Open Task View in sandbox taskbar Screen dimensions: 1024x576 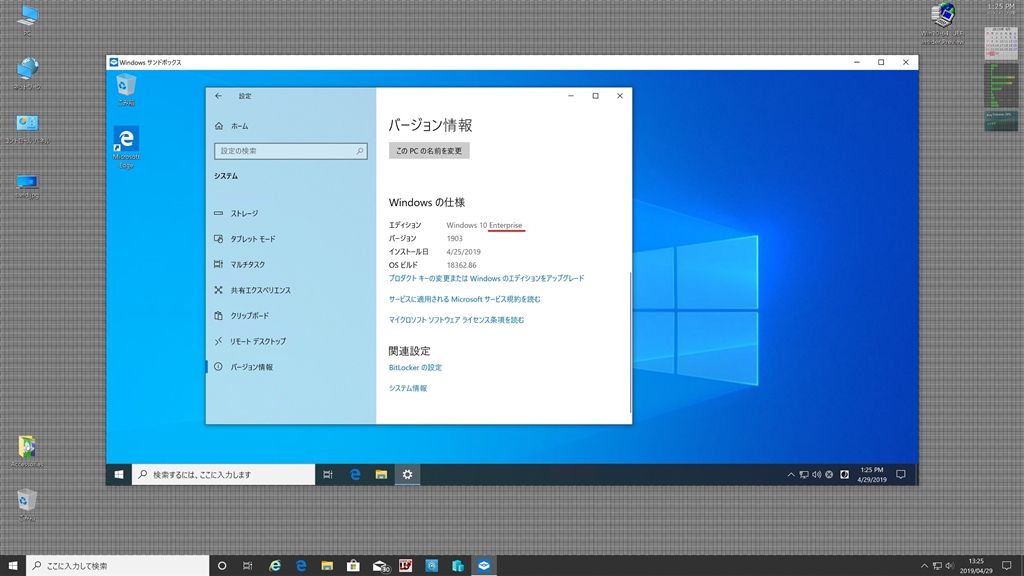tap(328, 475)
